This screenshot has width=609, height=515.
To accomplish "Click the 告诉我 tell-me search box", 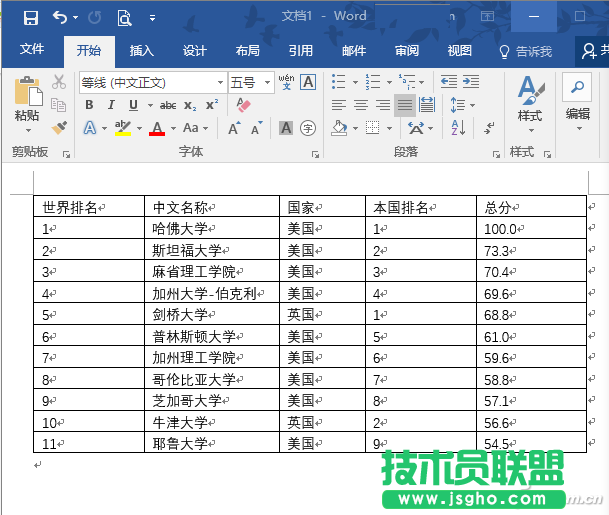I will [526, 51].
